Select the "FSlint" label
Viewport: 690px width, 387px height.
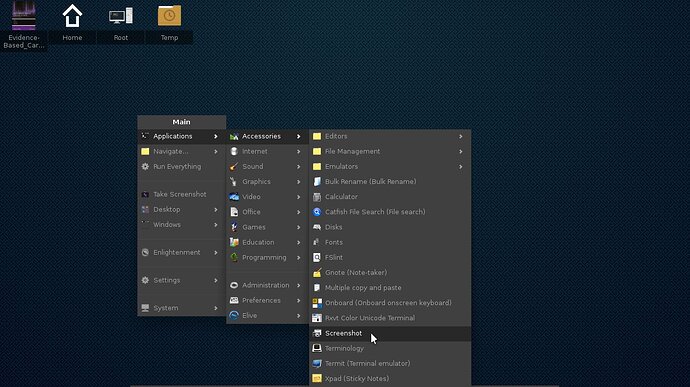point(334,258)
